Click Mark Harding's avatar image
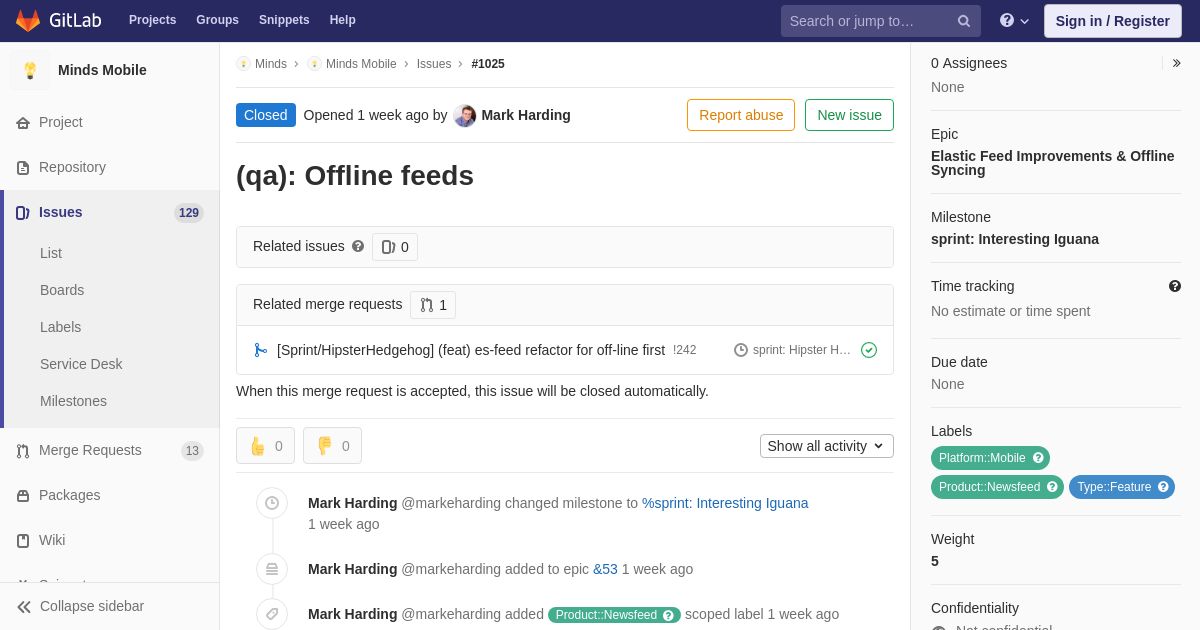 coord(465,115)
